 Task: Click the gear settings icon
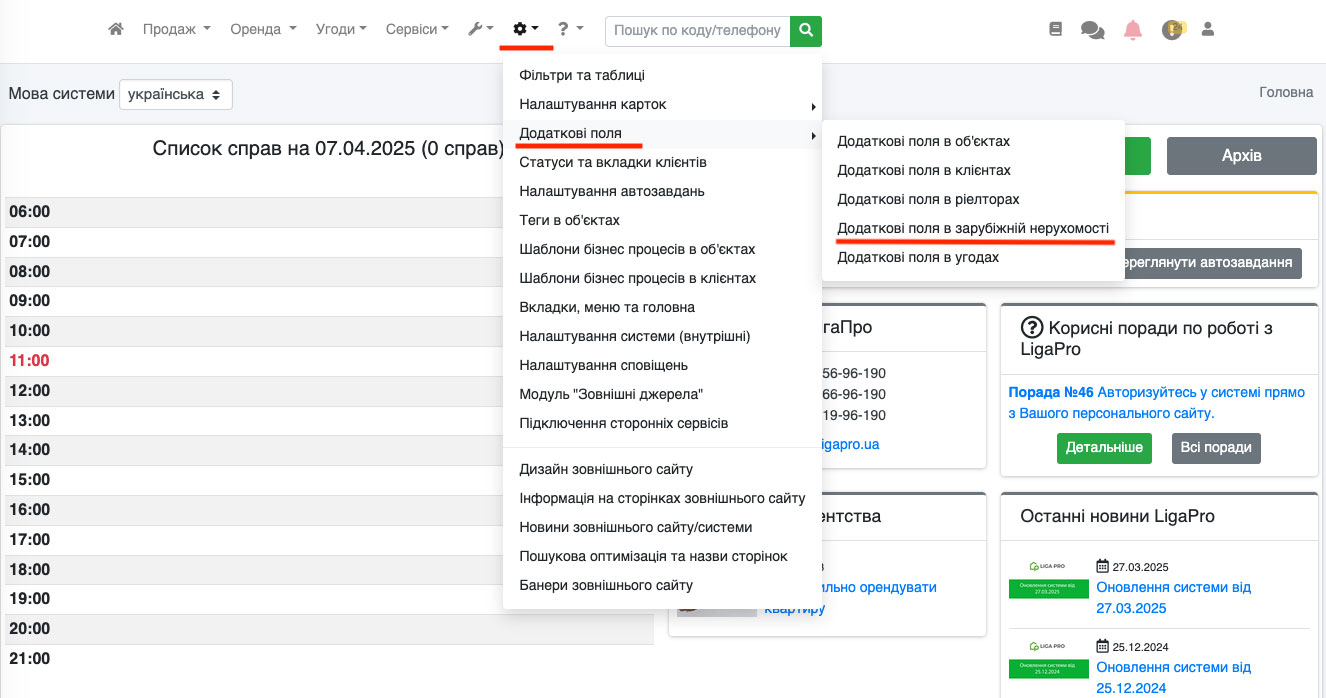click(525, 30)
